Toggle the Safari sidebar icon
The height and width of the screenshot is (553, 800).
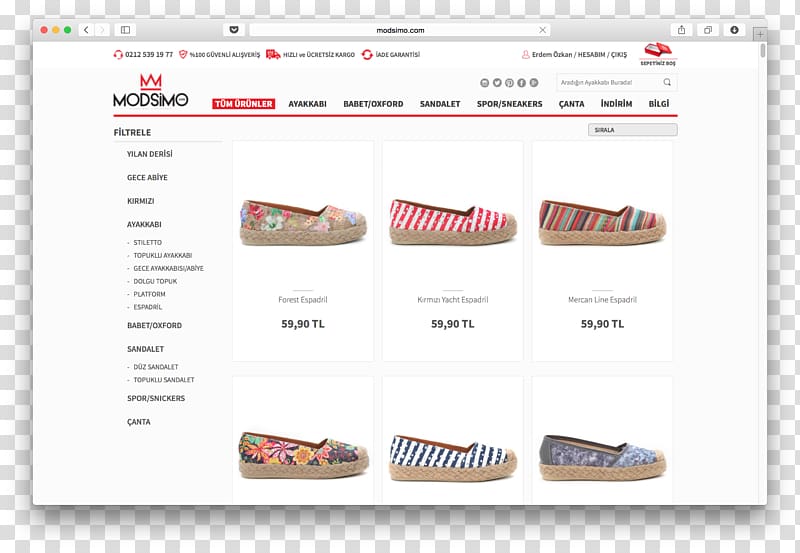click(126, 30)
